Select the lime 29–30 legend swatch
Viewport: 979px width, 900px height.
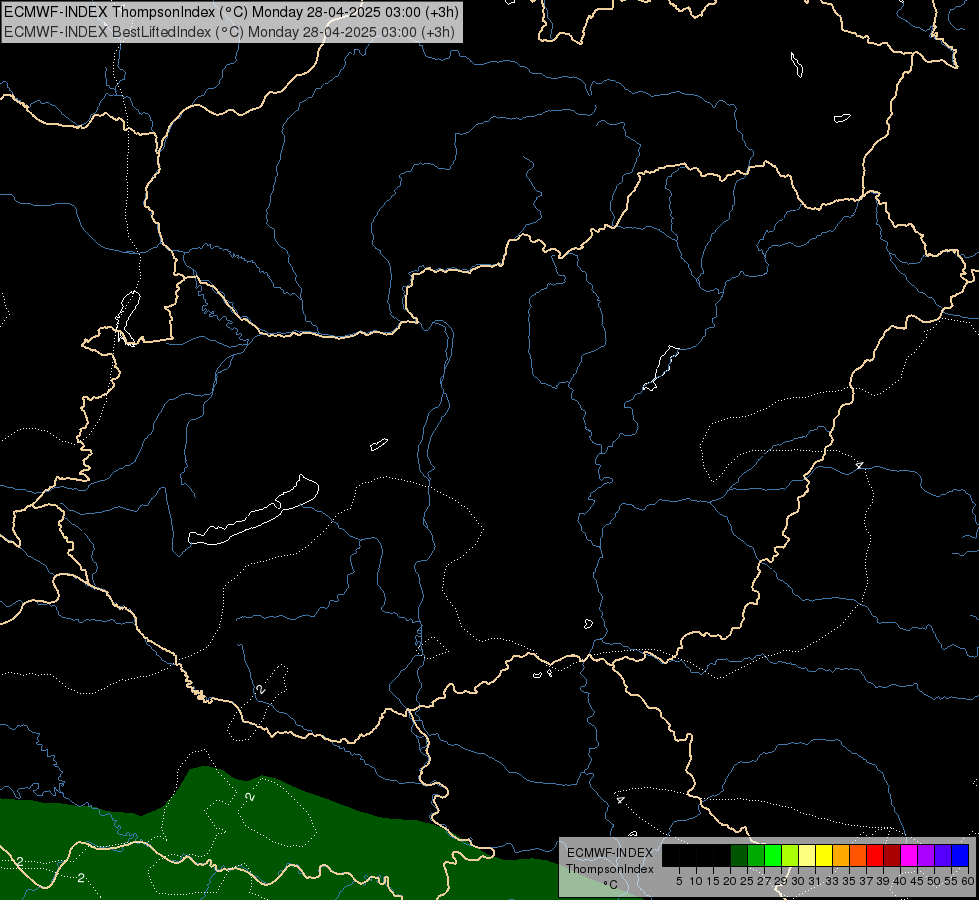(790, 855)
